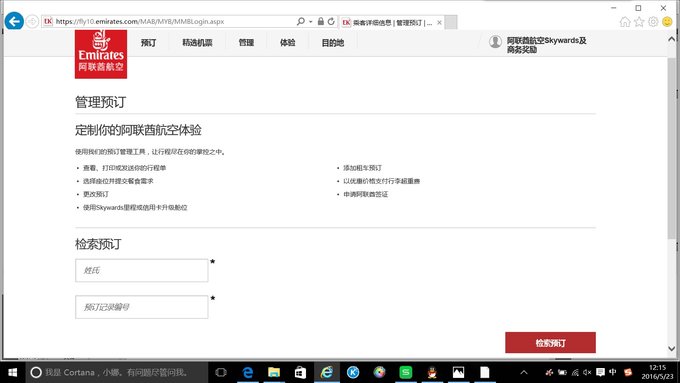Click the Cortana search box
This screenshot has width=680, height=383.
(117, 372)
